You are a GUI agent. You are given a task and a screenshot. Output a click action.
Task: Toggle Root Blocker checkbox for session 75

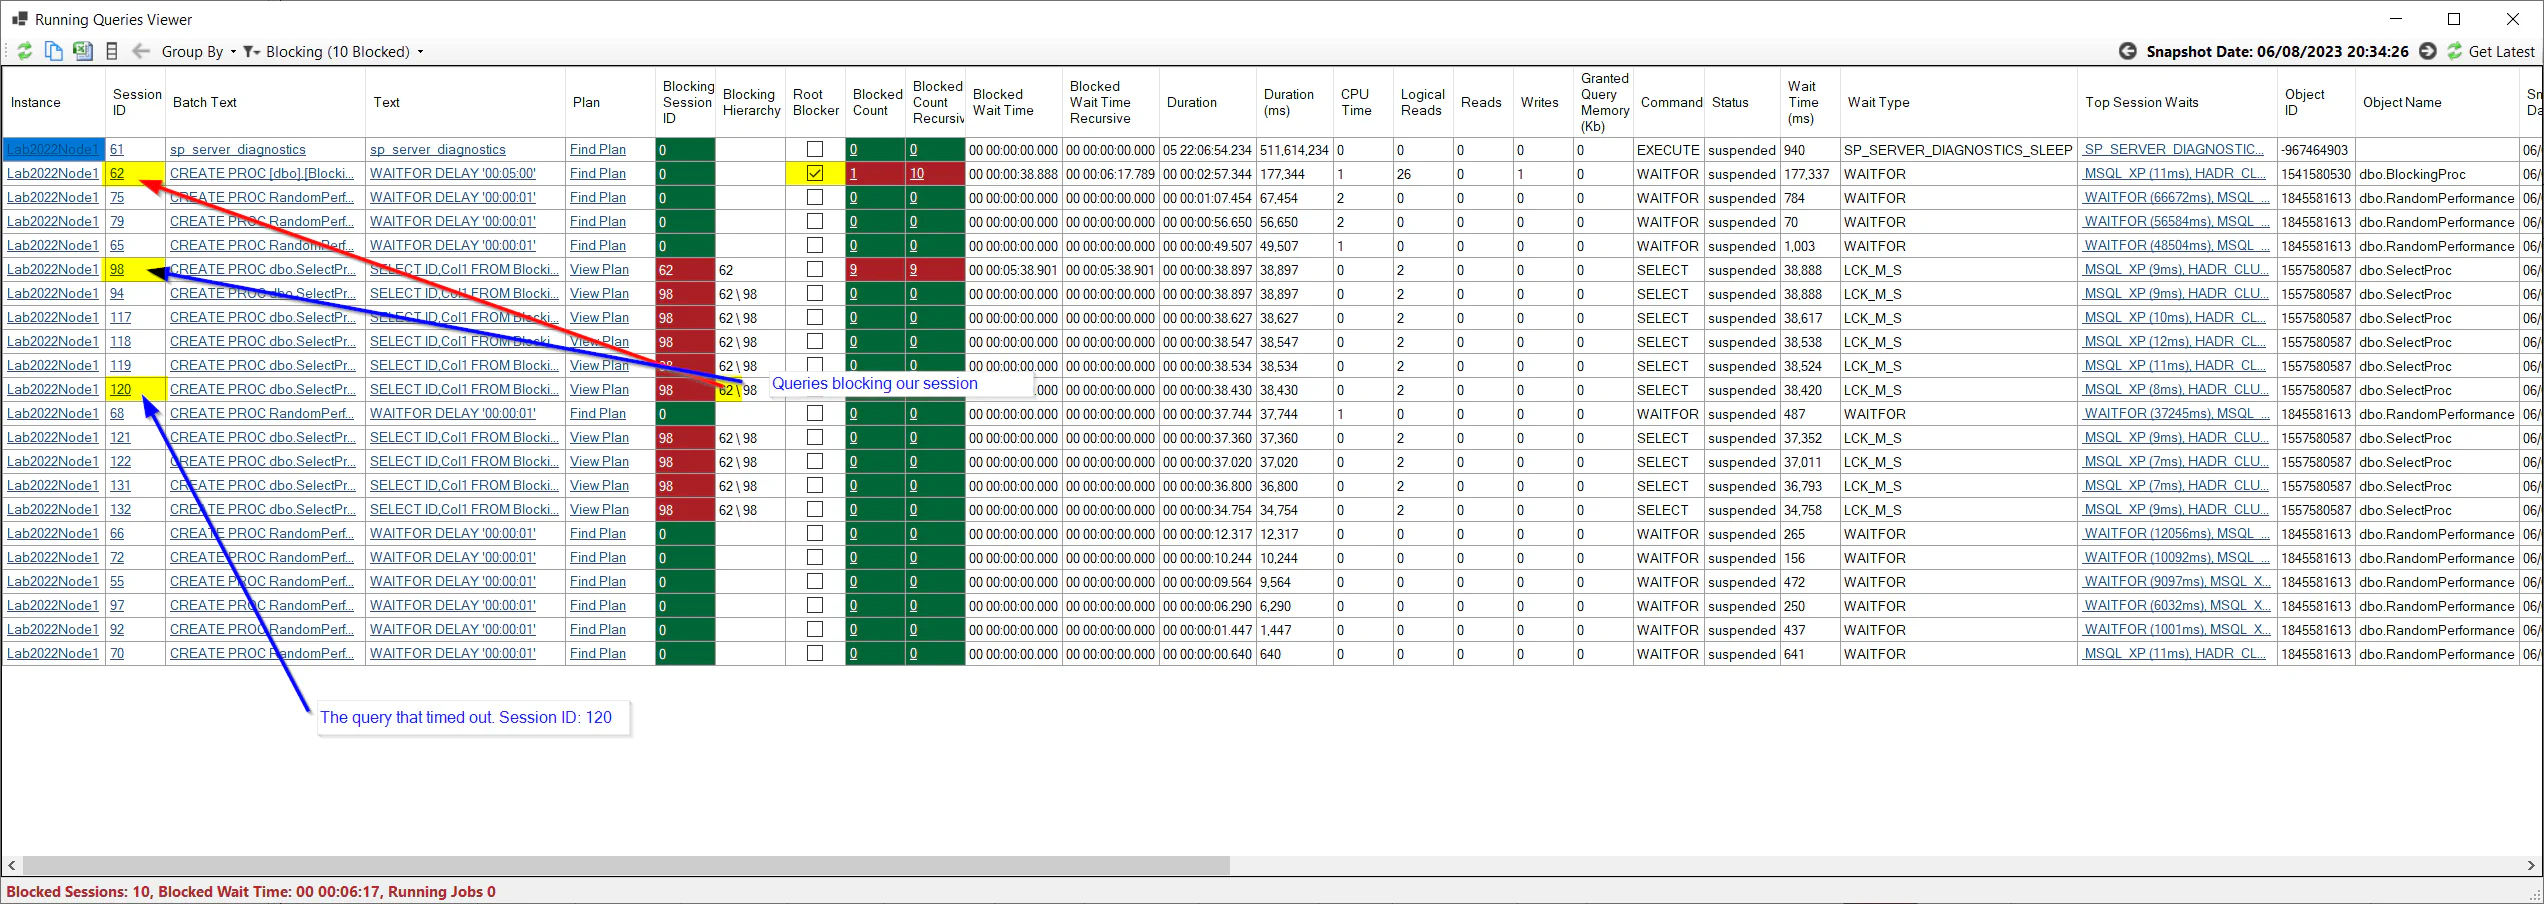click(x=815, y=197)
